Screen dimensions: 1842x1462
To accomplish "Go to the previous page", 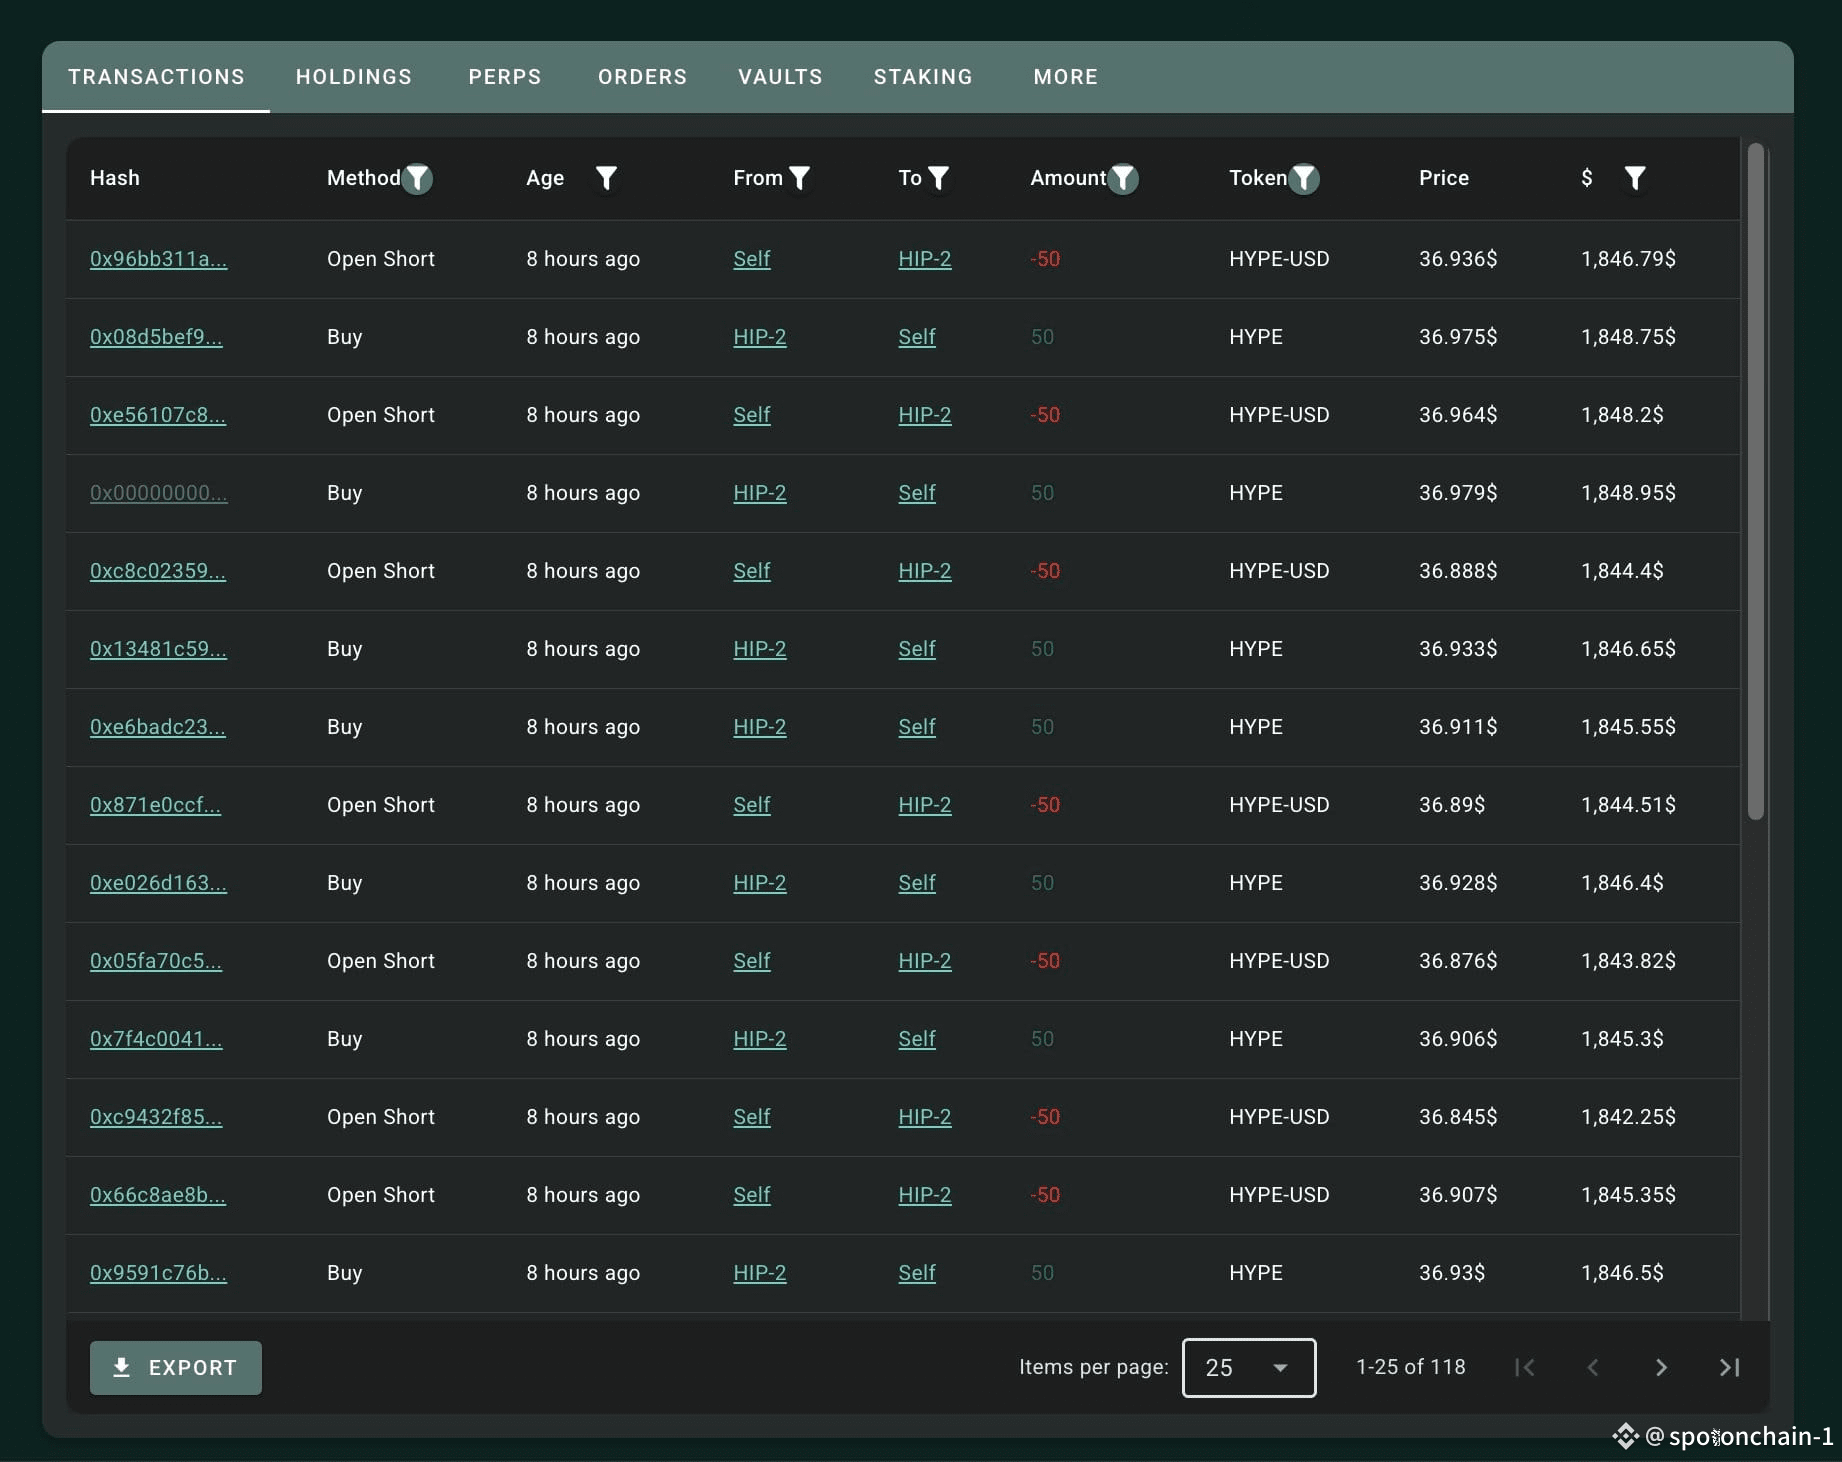I will pos(1592,1367).
